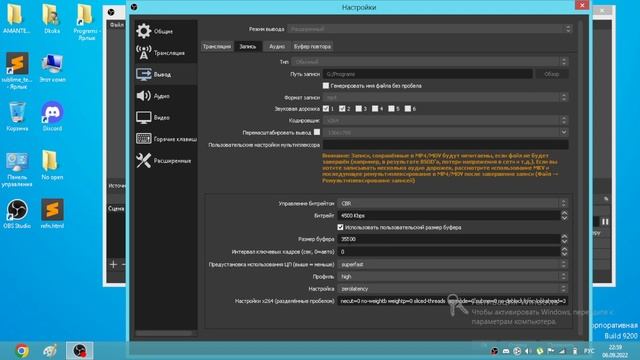Switch to the Трансляция tab
Viewport: 640px width, 360px height.
(217, 47)
